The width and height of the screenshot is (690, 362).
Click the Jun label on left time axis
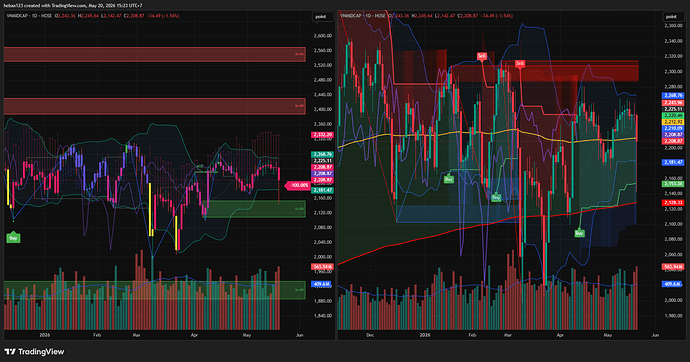click(x=300, y=335)
